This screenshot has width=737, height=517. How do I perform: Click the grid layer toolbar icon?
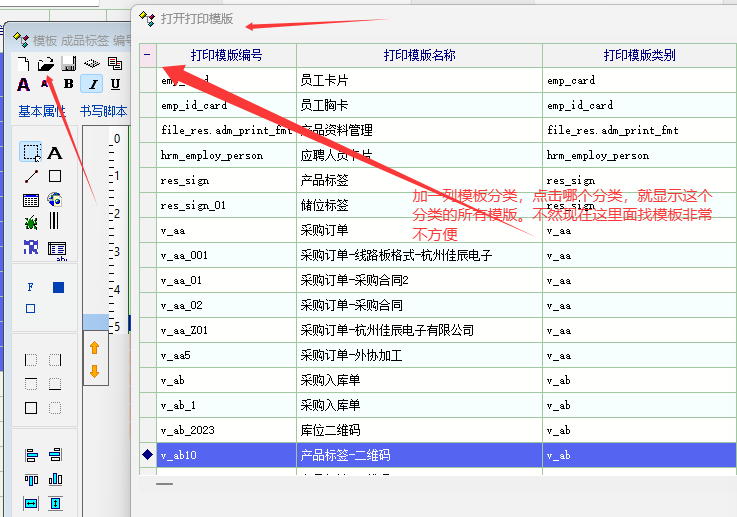point(92,63)
